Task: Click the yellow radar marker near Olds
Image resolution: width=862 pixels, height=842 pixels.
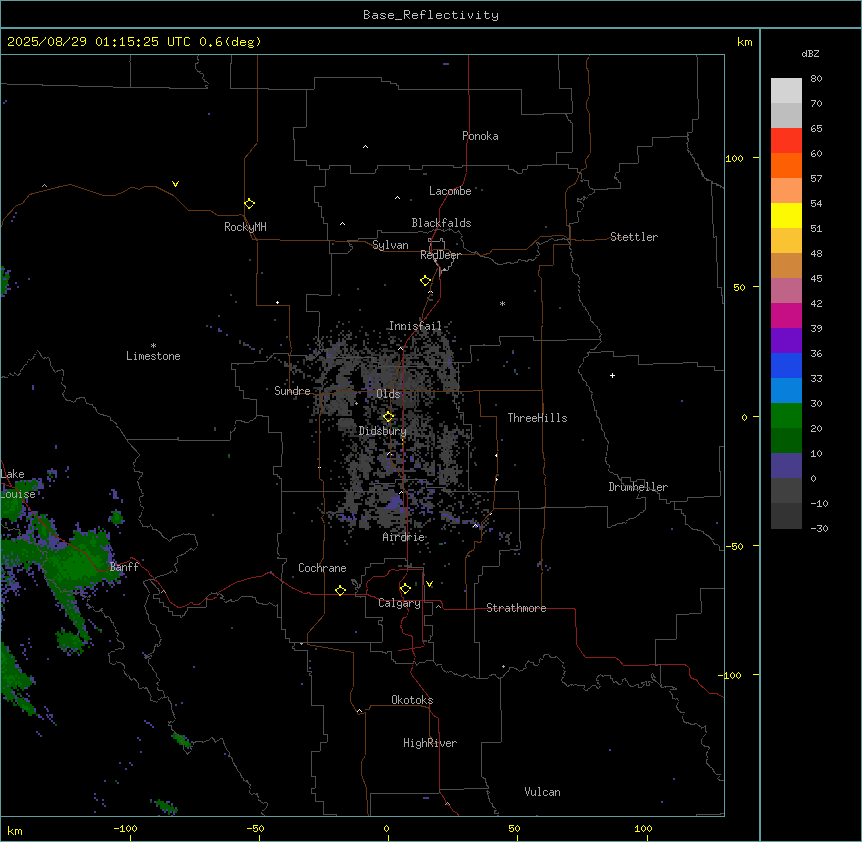Action: [x=388, y=417]
